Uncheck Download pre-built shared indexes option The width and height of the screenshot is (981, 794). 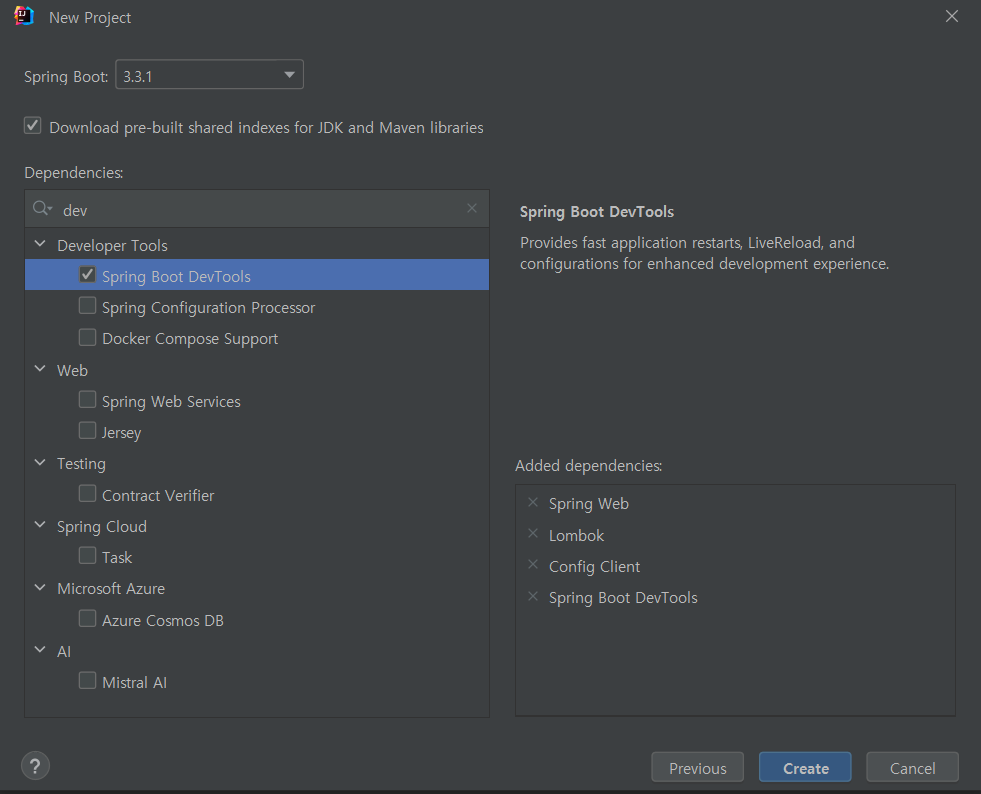[x=33, y=126]
